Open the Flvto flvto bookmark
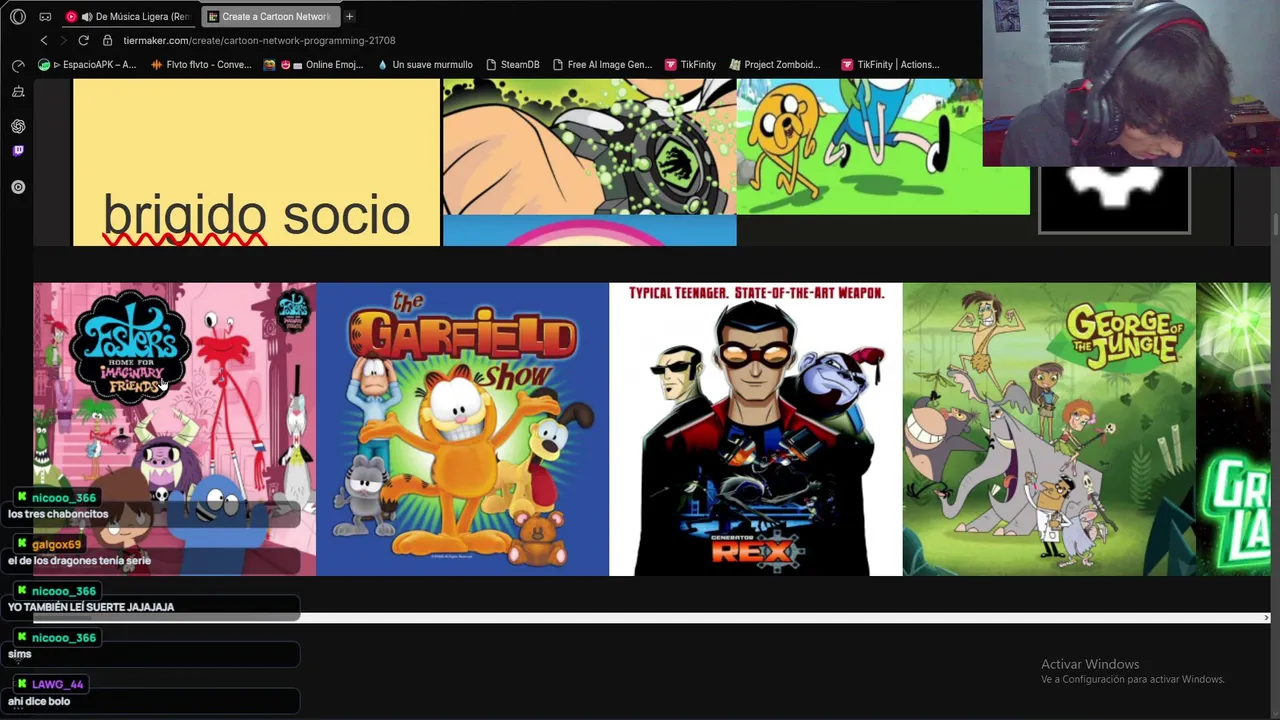The height and width of the screenshot is (720, 1280). point(201,64)
